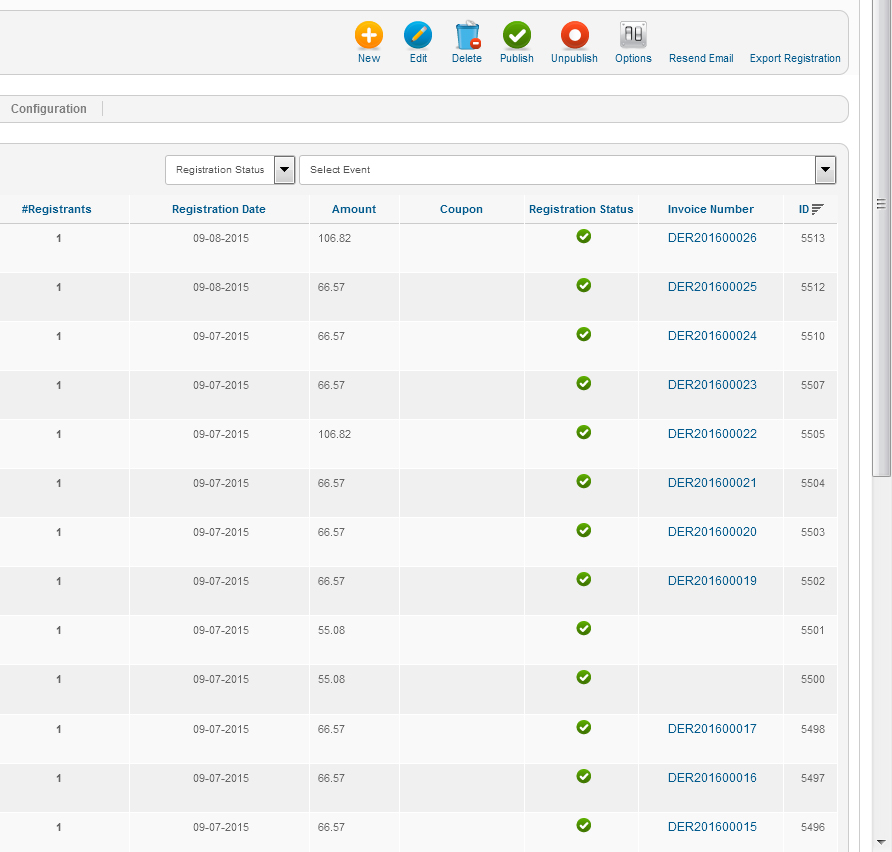Viewport: 892px width, 852px height.
Task: Sort by Amount column header
Action: point(354,209)
